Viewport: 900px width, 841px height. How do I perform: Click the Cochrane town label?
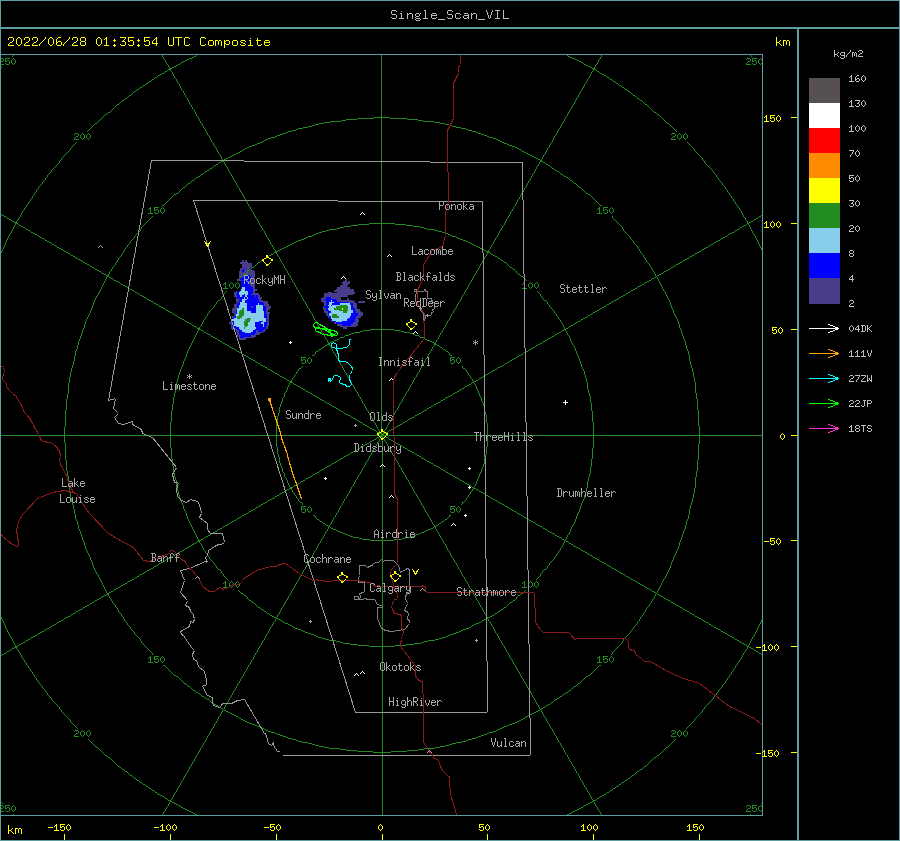pyautogui.click(x=327, y=559)
